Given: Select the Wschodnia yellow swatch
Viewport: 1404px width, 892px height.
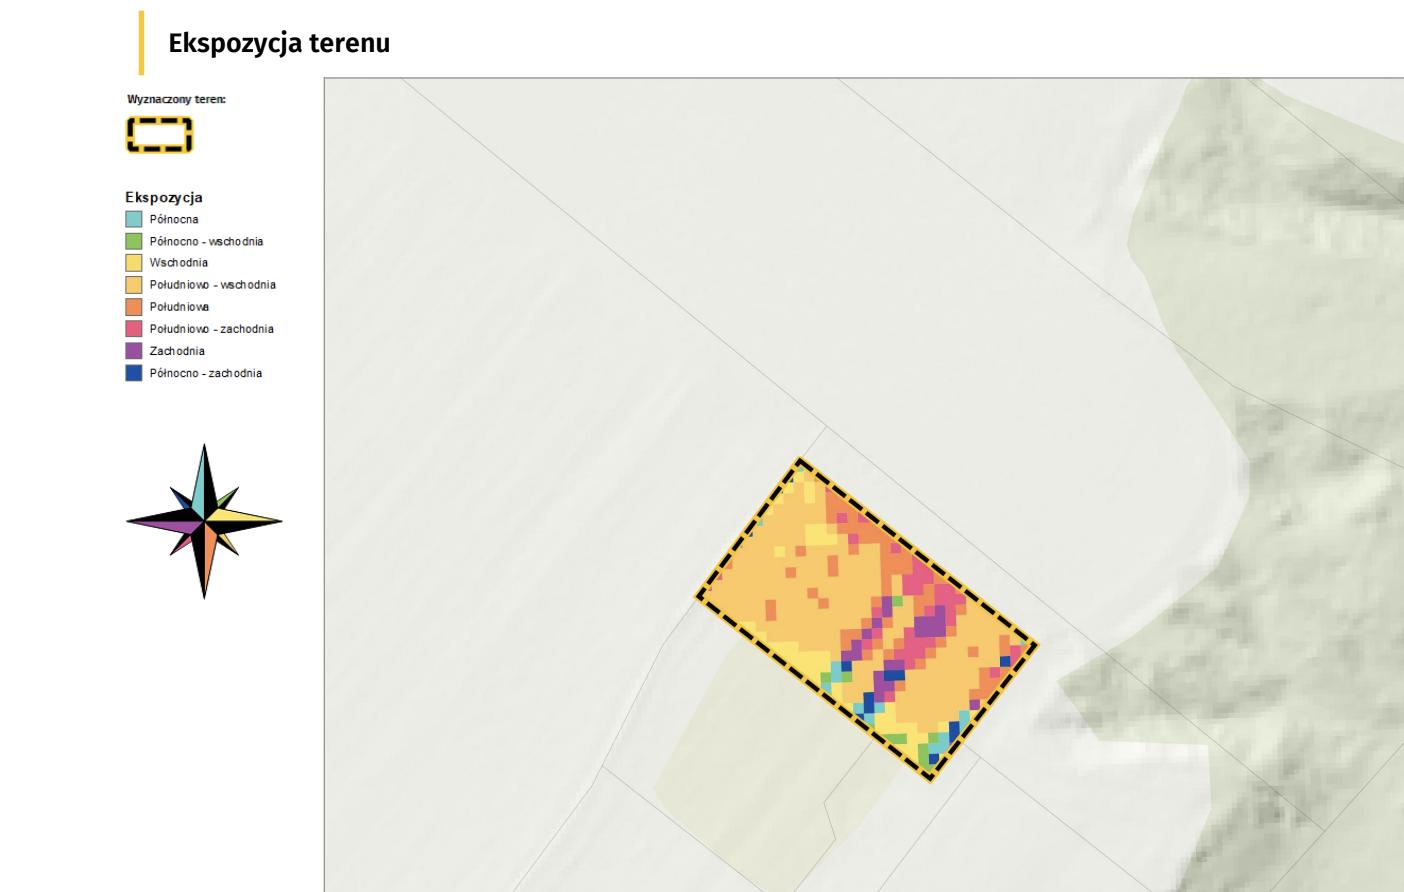Looking at the screenshot, I should [134, 263].
